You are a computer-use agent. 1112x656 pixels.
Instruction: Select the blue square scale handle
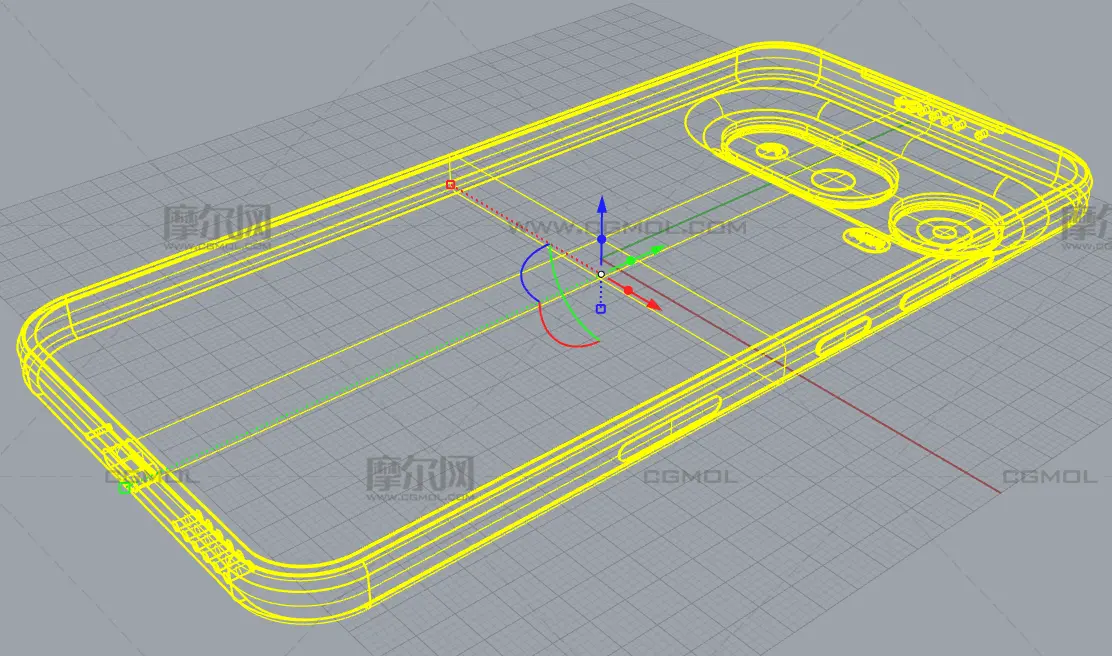tap(600, 309)
